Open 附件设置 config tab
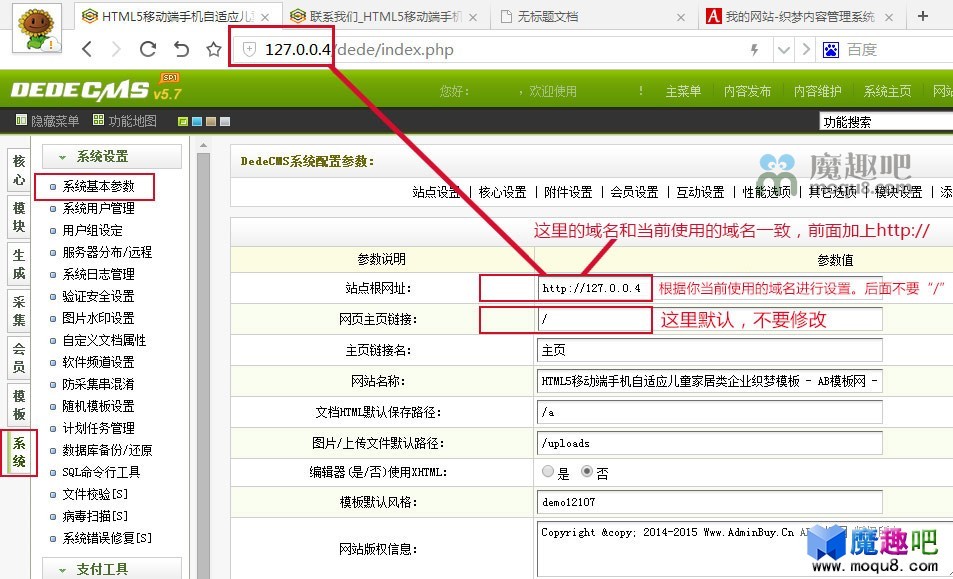This screenshot has width=953, height=579. (x=568, y=192)
